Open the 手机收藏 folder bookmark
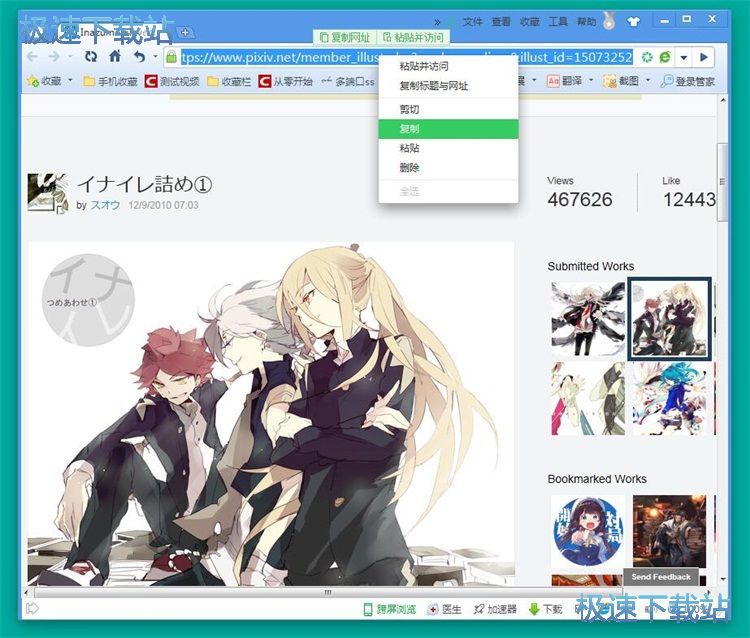Image resolution: width=750 pixels, height=638 pixels. tap(110, 81)
